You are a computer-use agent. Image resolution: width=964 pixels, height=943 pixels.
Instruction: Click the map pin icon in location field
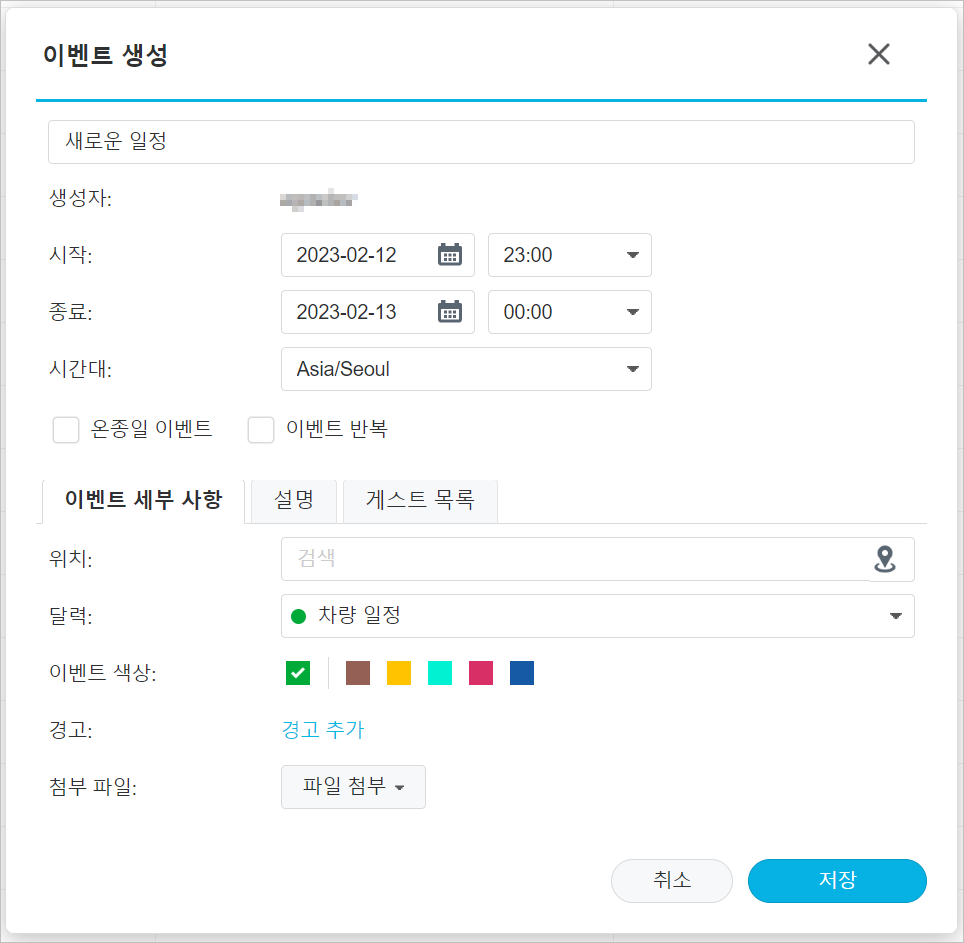(x=886, y=559)
